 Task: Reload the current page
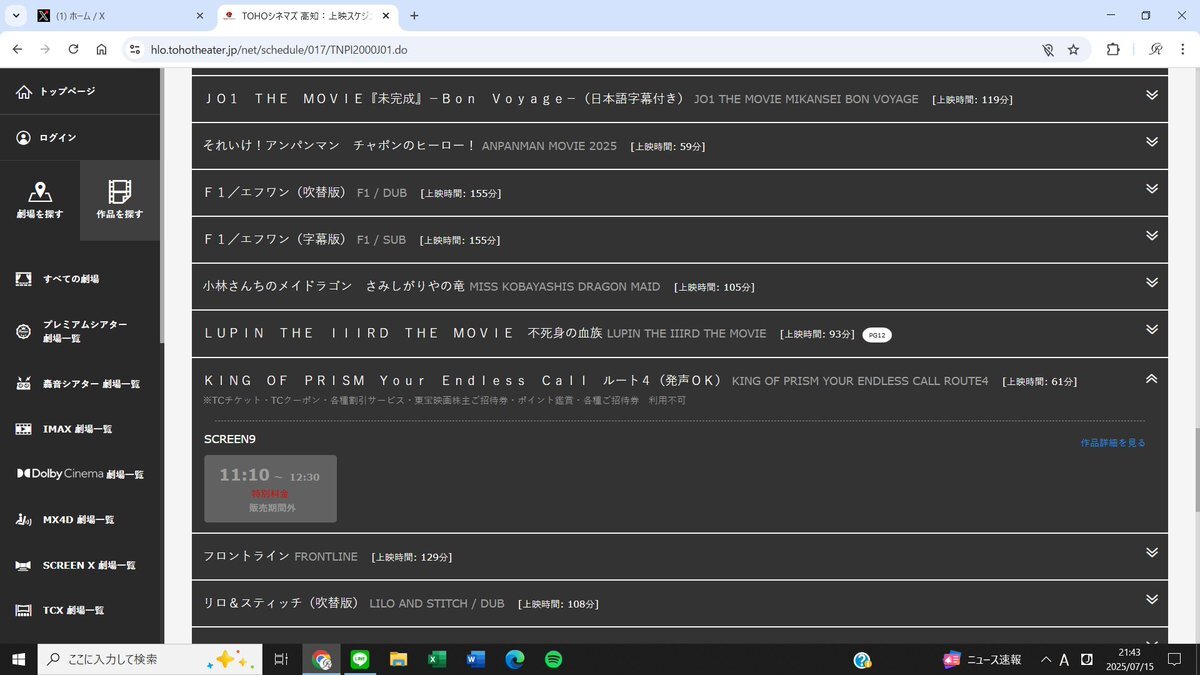tap(73, 49)
